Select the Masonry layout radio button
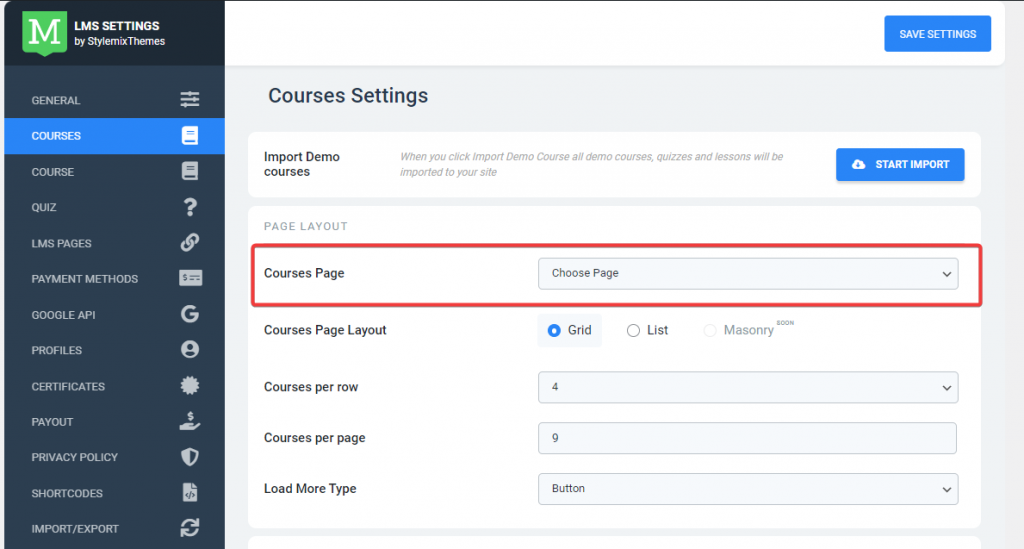The image size is (1024, 549). click(710, 330)
